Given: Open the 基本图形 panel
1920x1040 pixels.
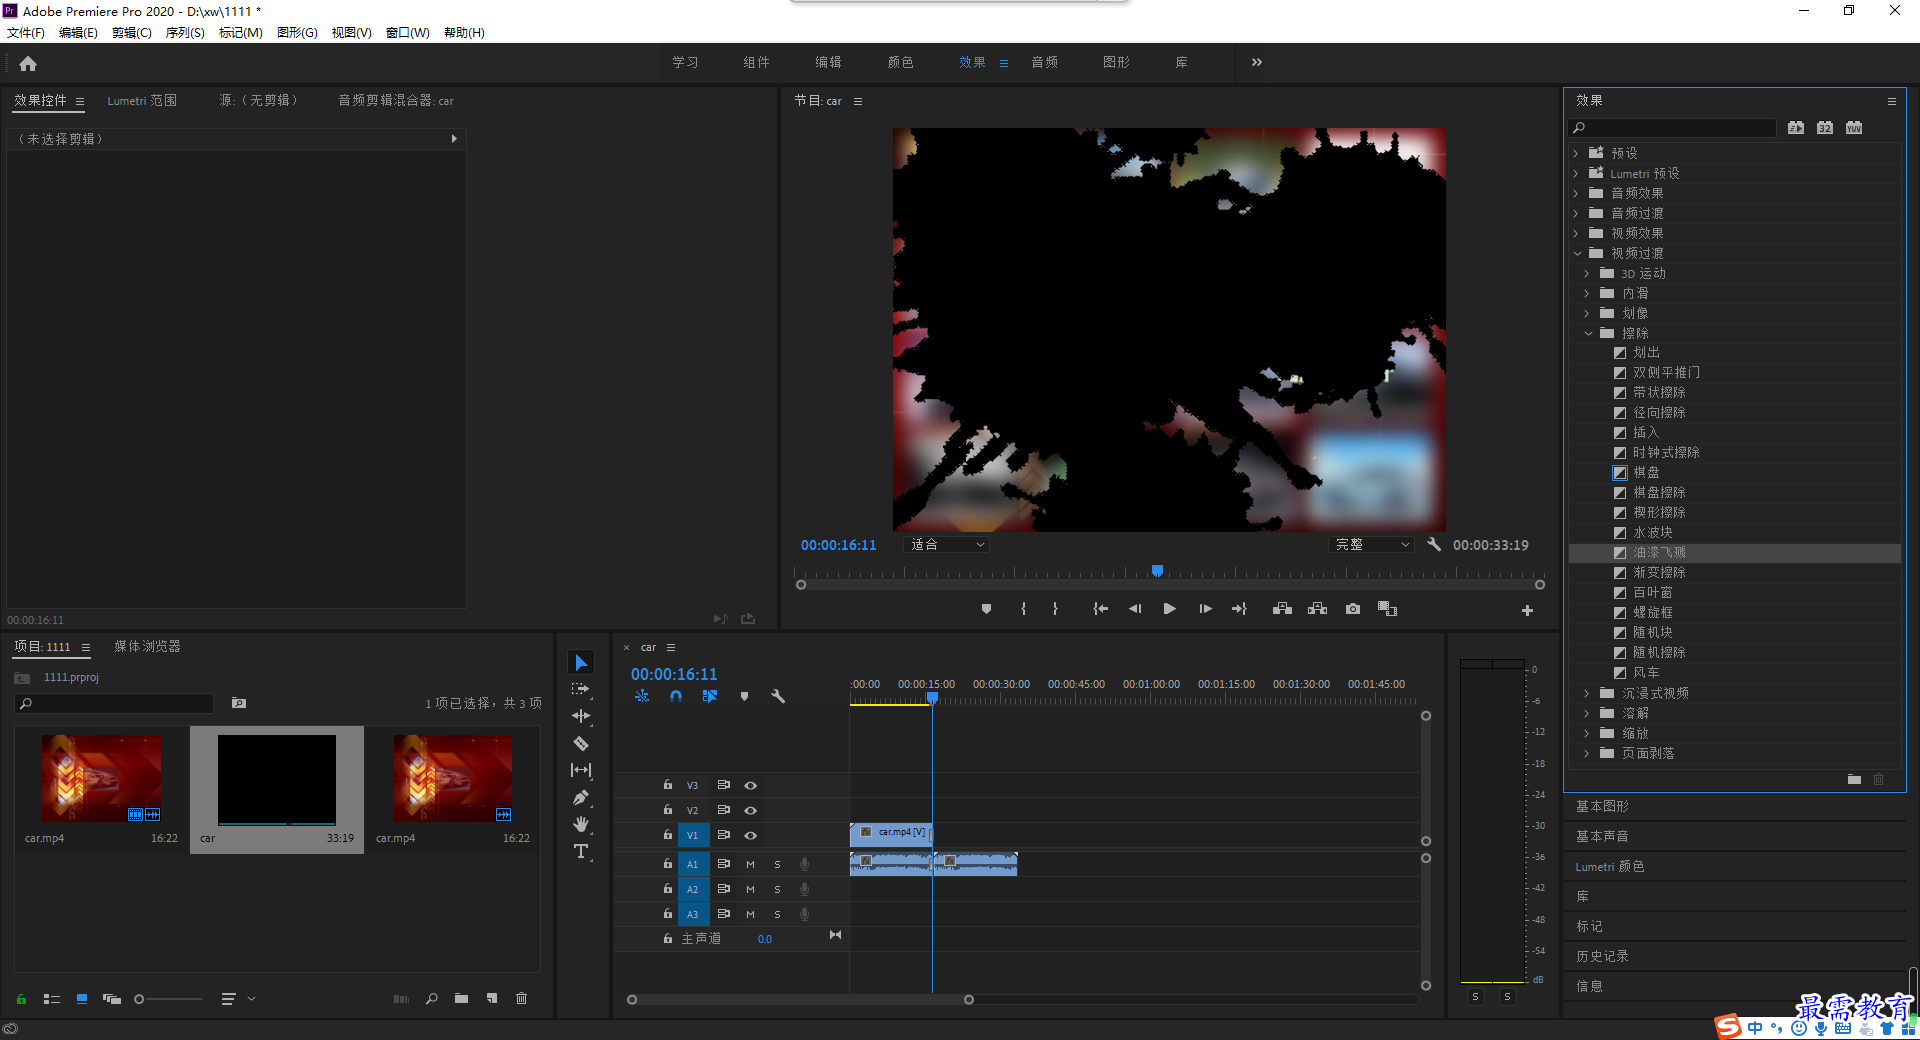Looking at the screenshot, I should [x=1602, y=806].
